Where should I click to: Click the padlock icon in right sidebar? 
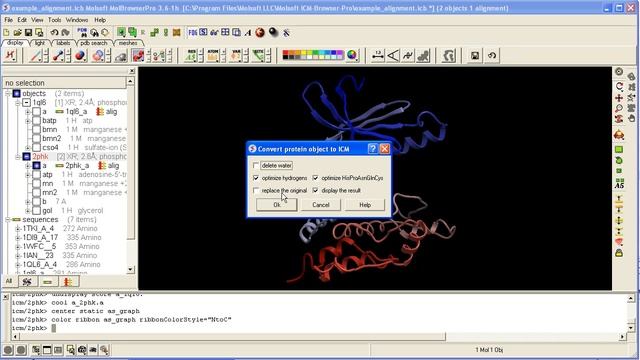(619, 253)
